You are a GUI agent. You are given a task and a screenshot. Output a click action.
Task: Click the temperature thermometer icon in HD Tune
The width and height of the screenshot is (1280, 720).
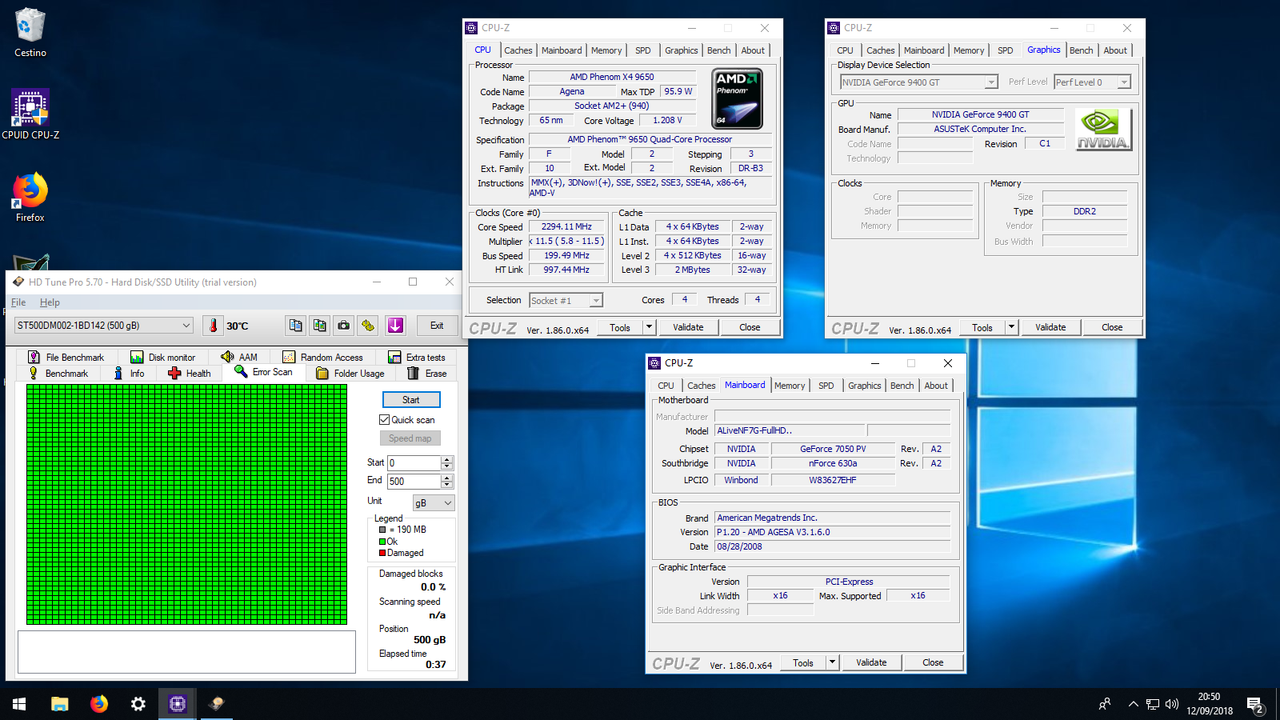pos(212,325)
